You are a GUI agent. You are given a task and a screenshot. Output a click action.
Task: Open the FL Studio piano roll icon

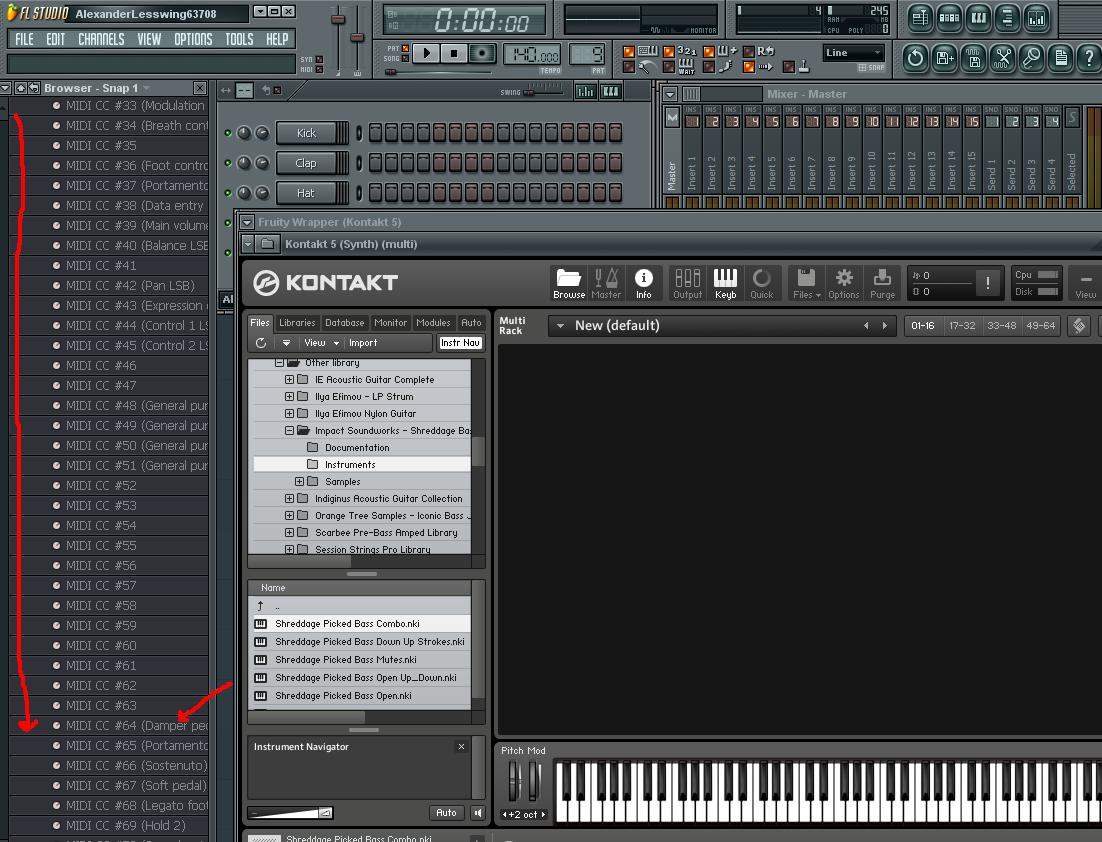(x=978, y=18)
